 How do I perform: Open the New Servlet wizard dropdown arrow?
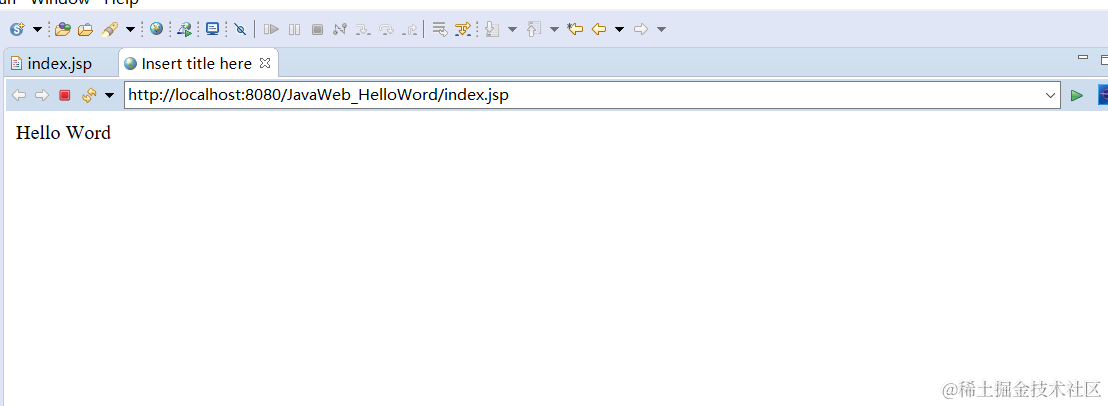tap(37, 30)
